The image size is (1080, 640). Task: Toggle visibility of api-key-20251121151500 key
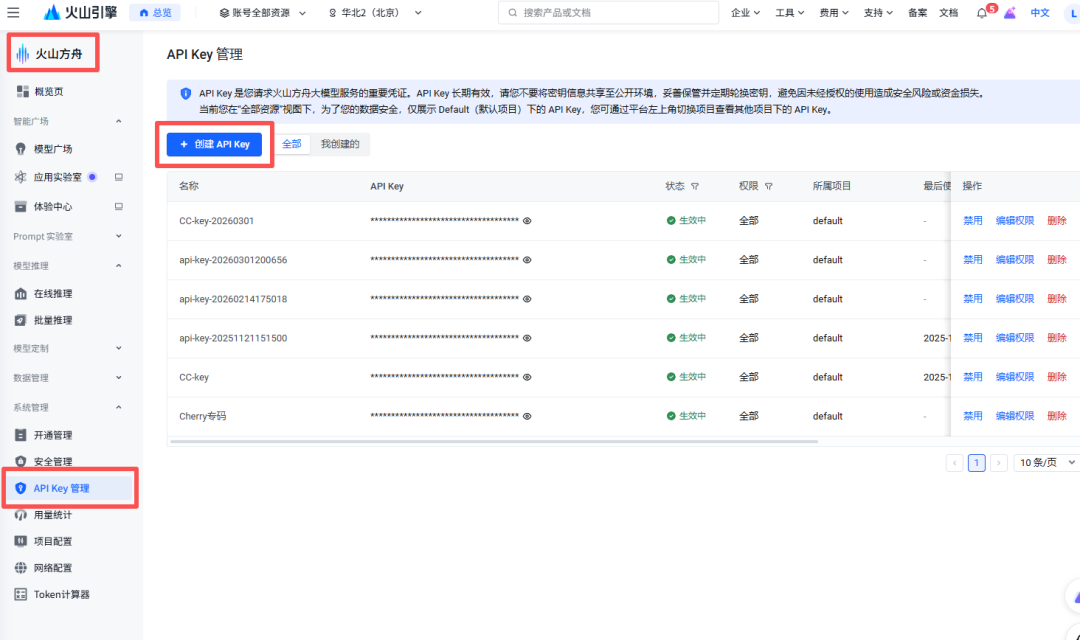point(527,338)
